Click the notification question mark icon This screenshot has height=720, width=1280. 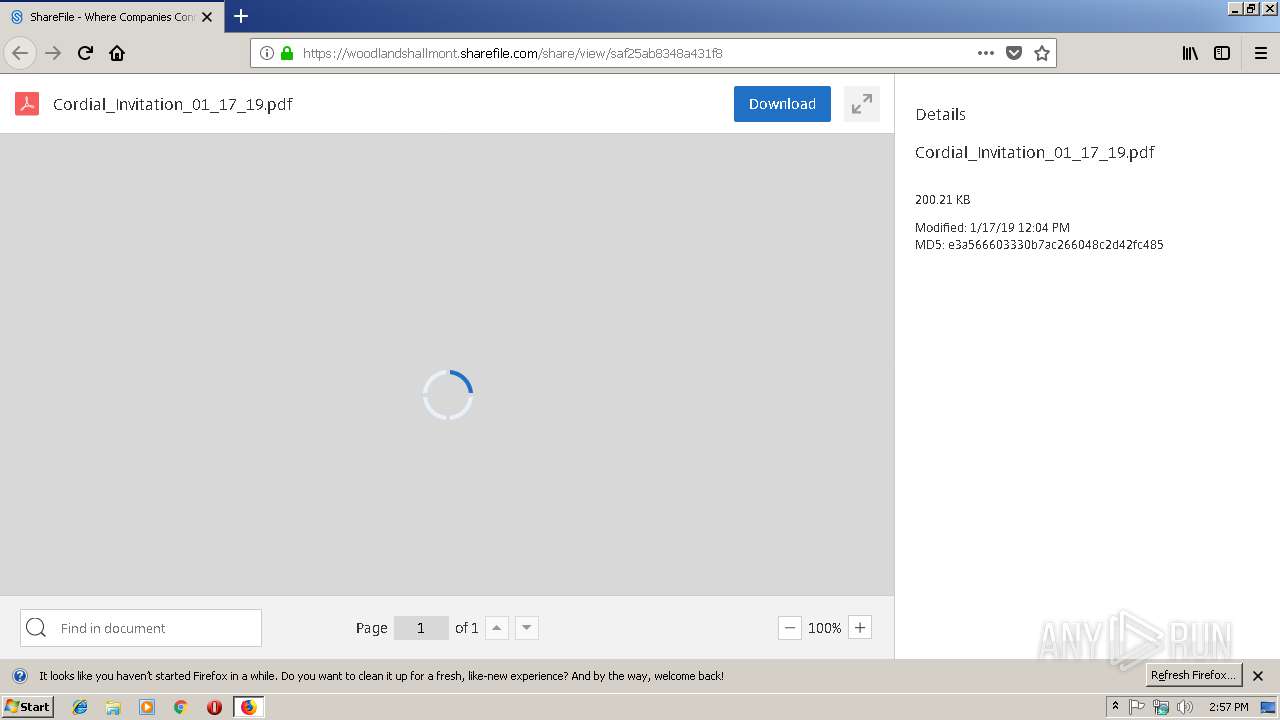coord(20,676)
